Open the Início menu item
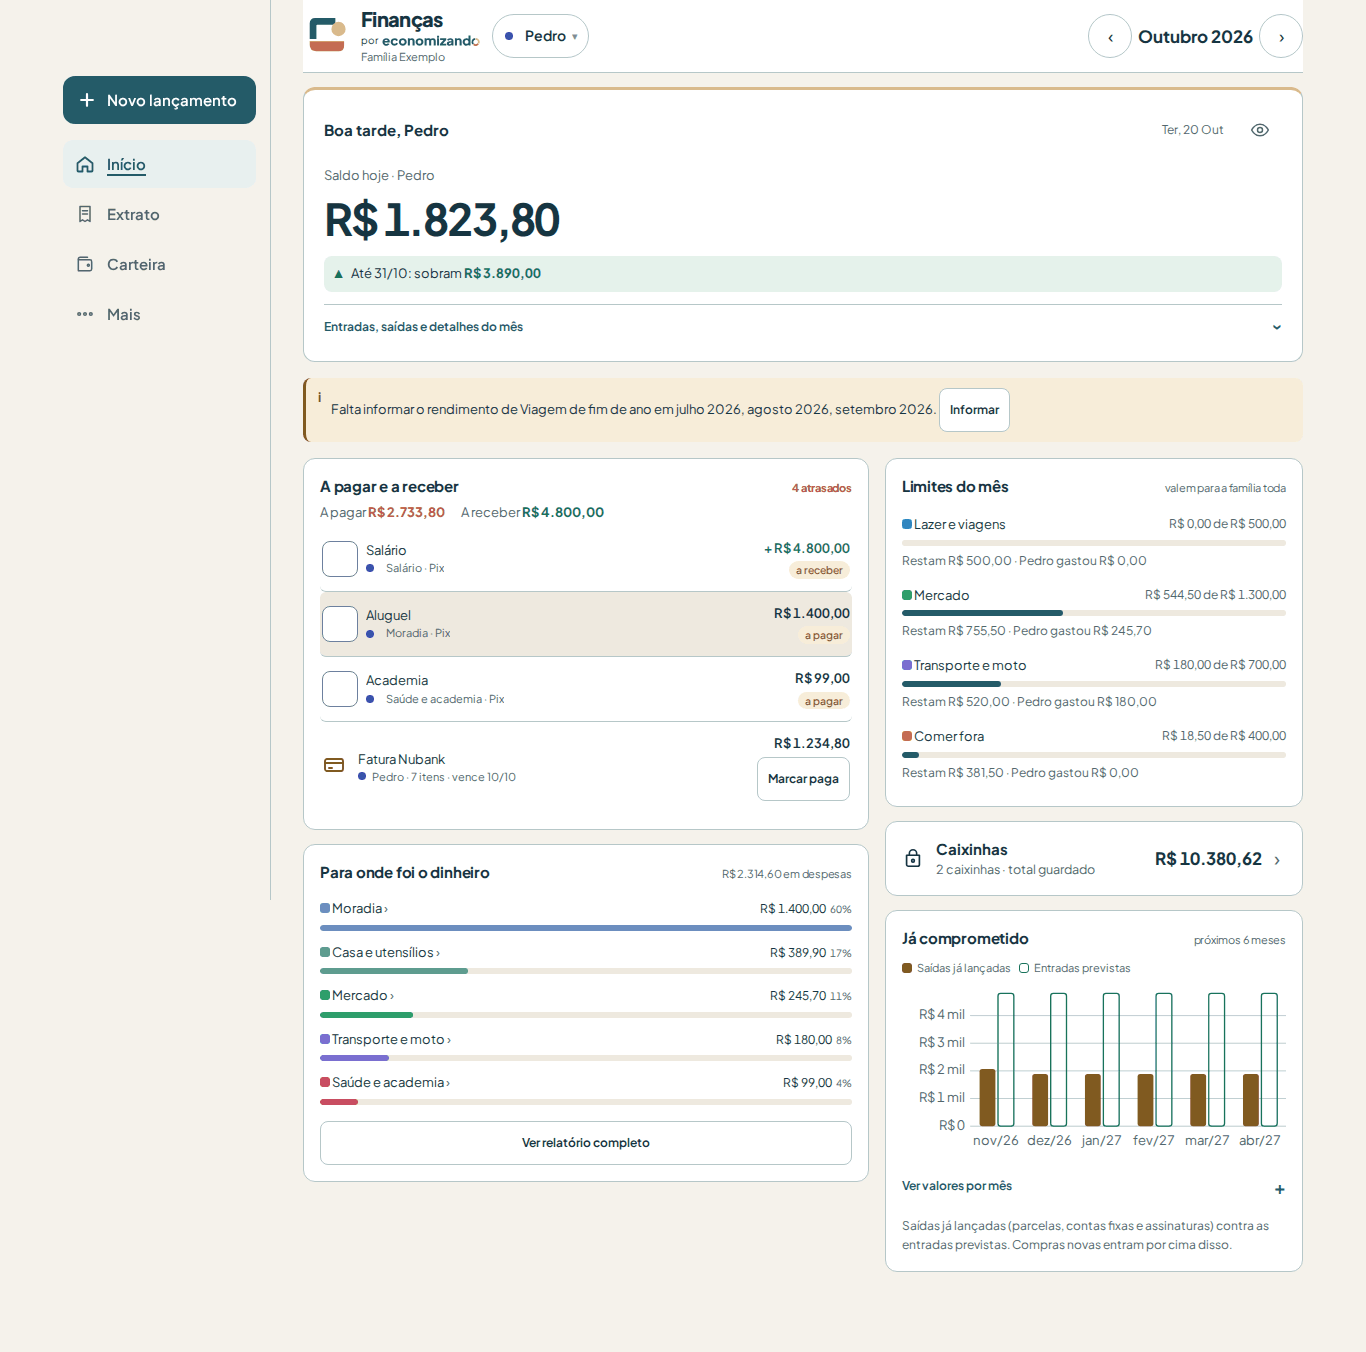The height and width of the screenshot is (1352, 1366). click(x=159, y=165)
